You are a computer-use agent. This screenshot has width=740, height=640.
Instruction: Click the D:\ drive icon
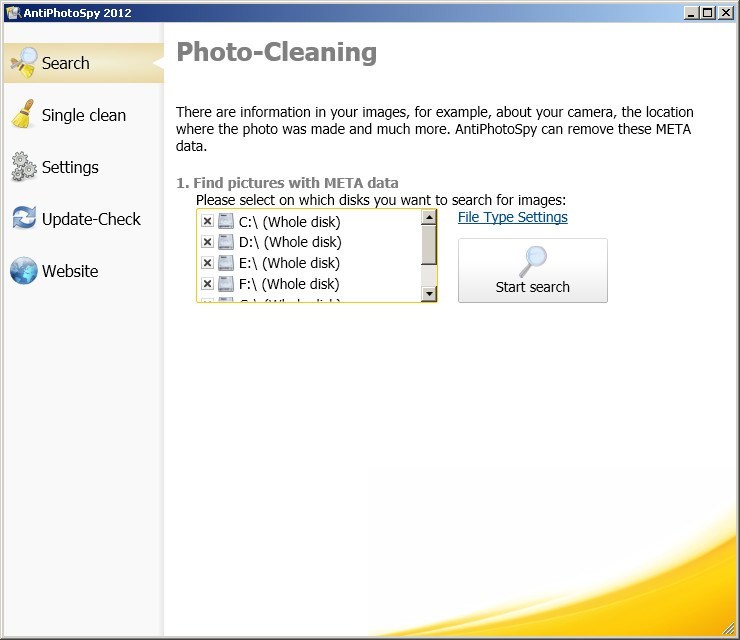click(x=226, y=242)
